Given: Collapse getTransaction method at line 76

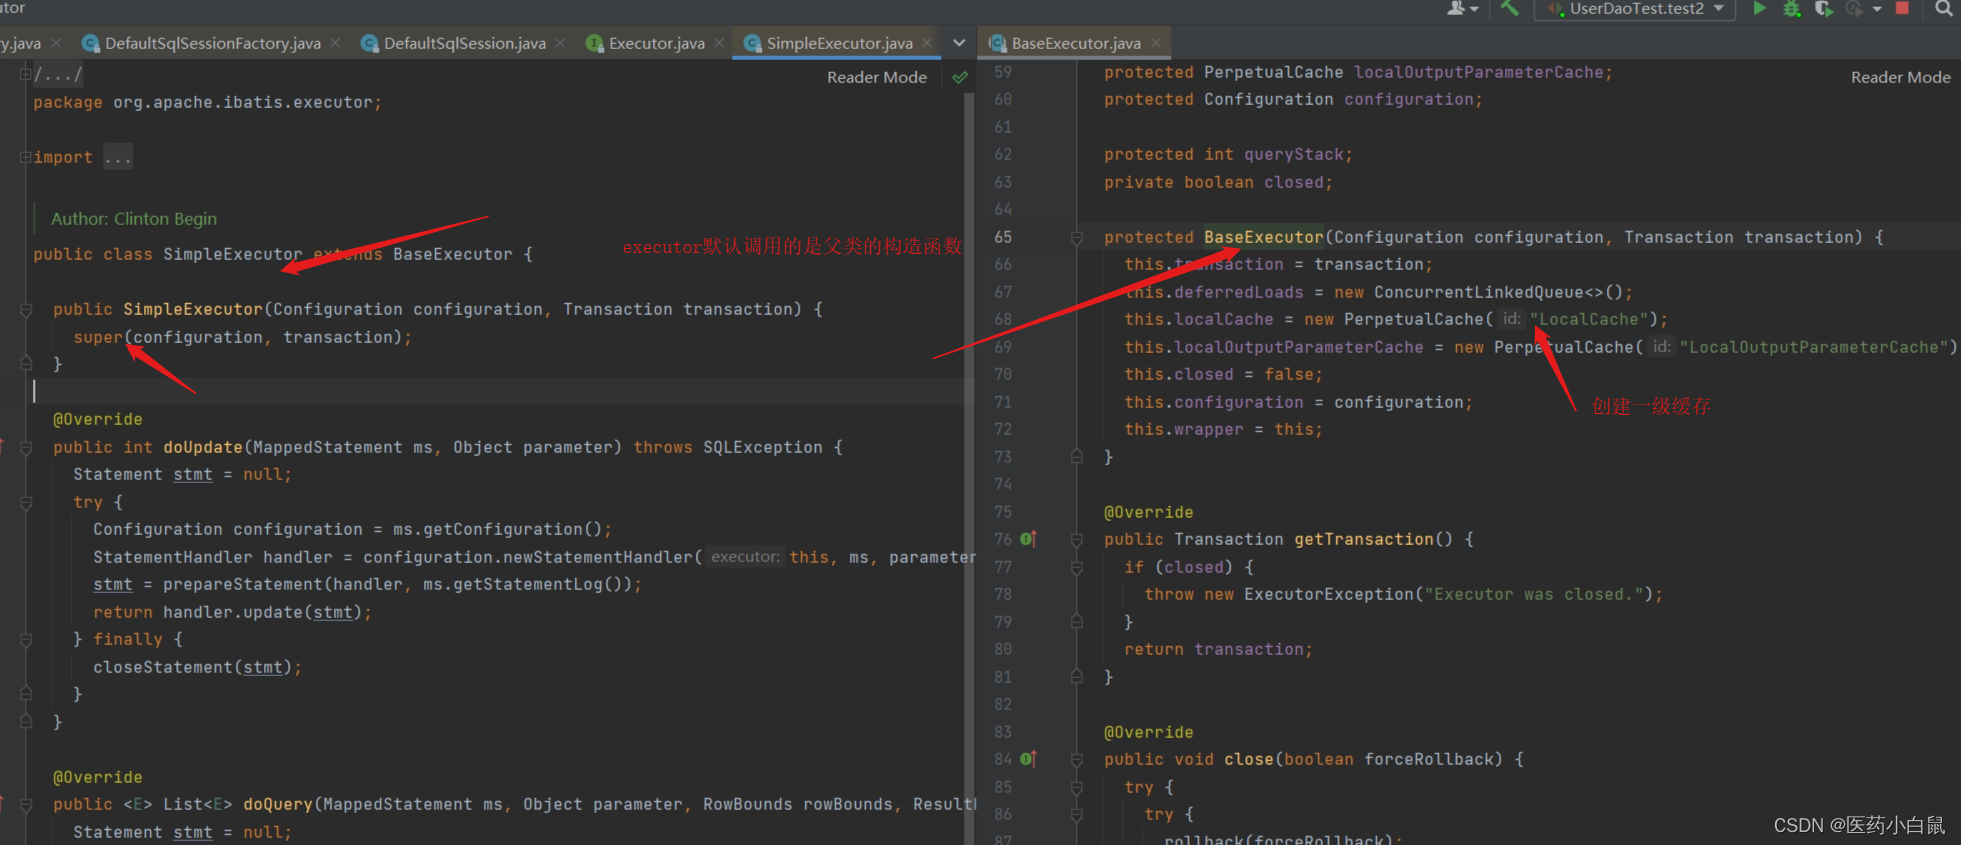Looking at the screenshot, I should pos(1077,540).
